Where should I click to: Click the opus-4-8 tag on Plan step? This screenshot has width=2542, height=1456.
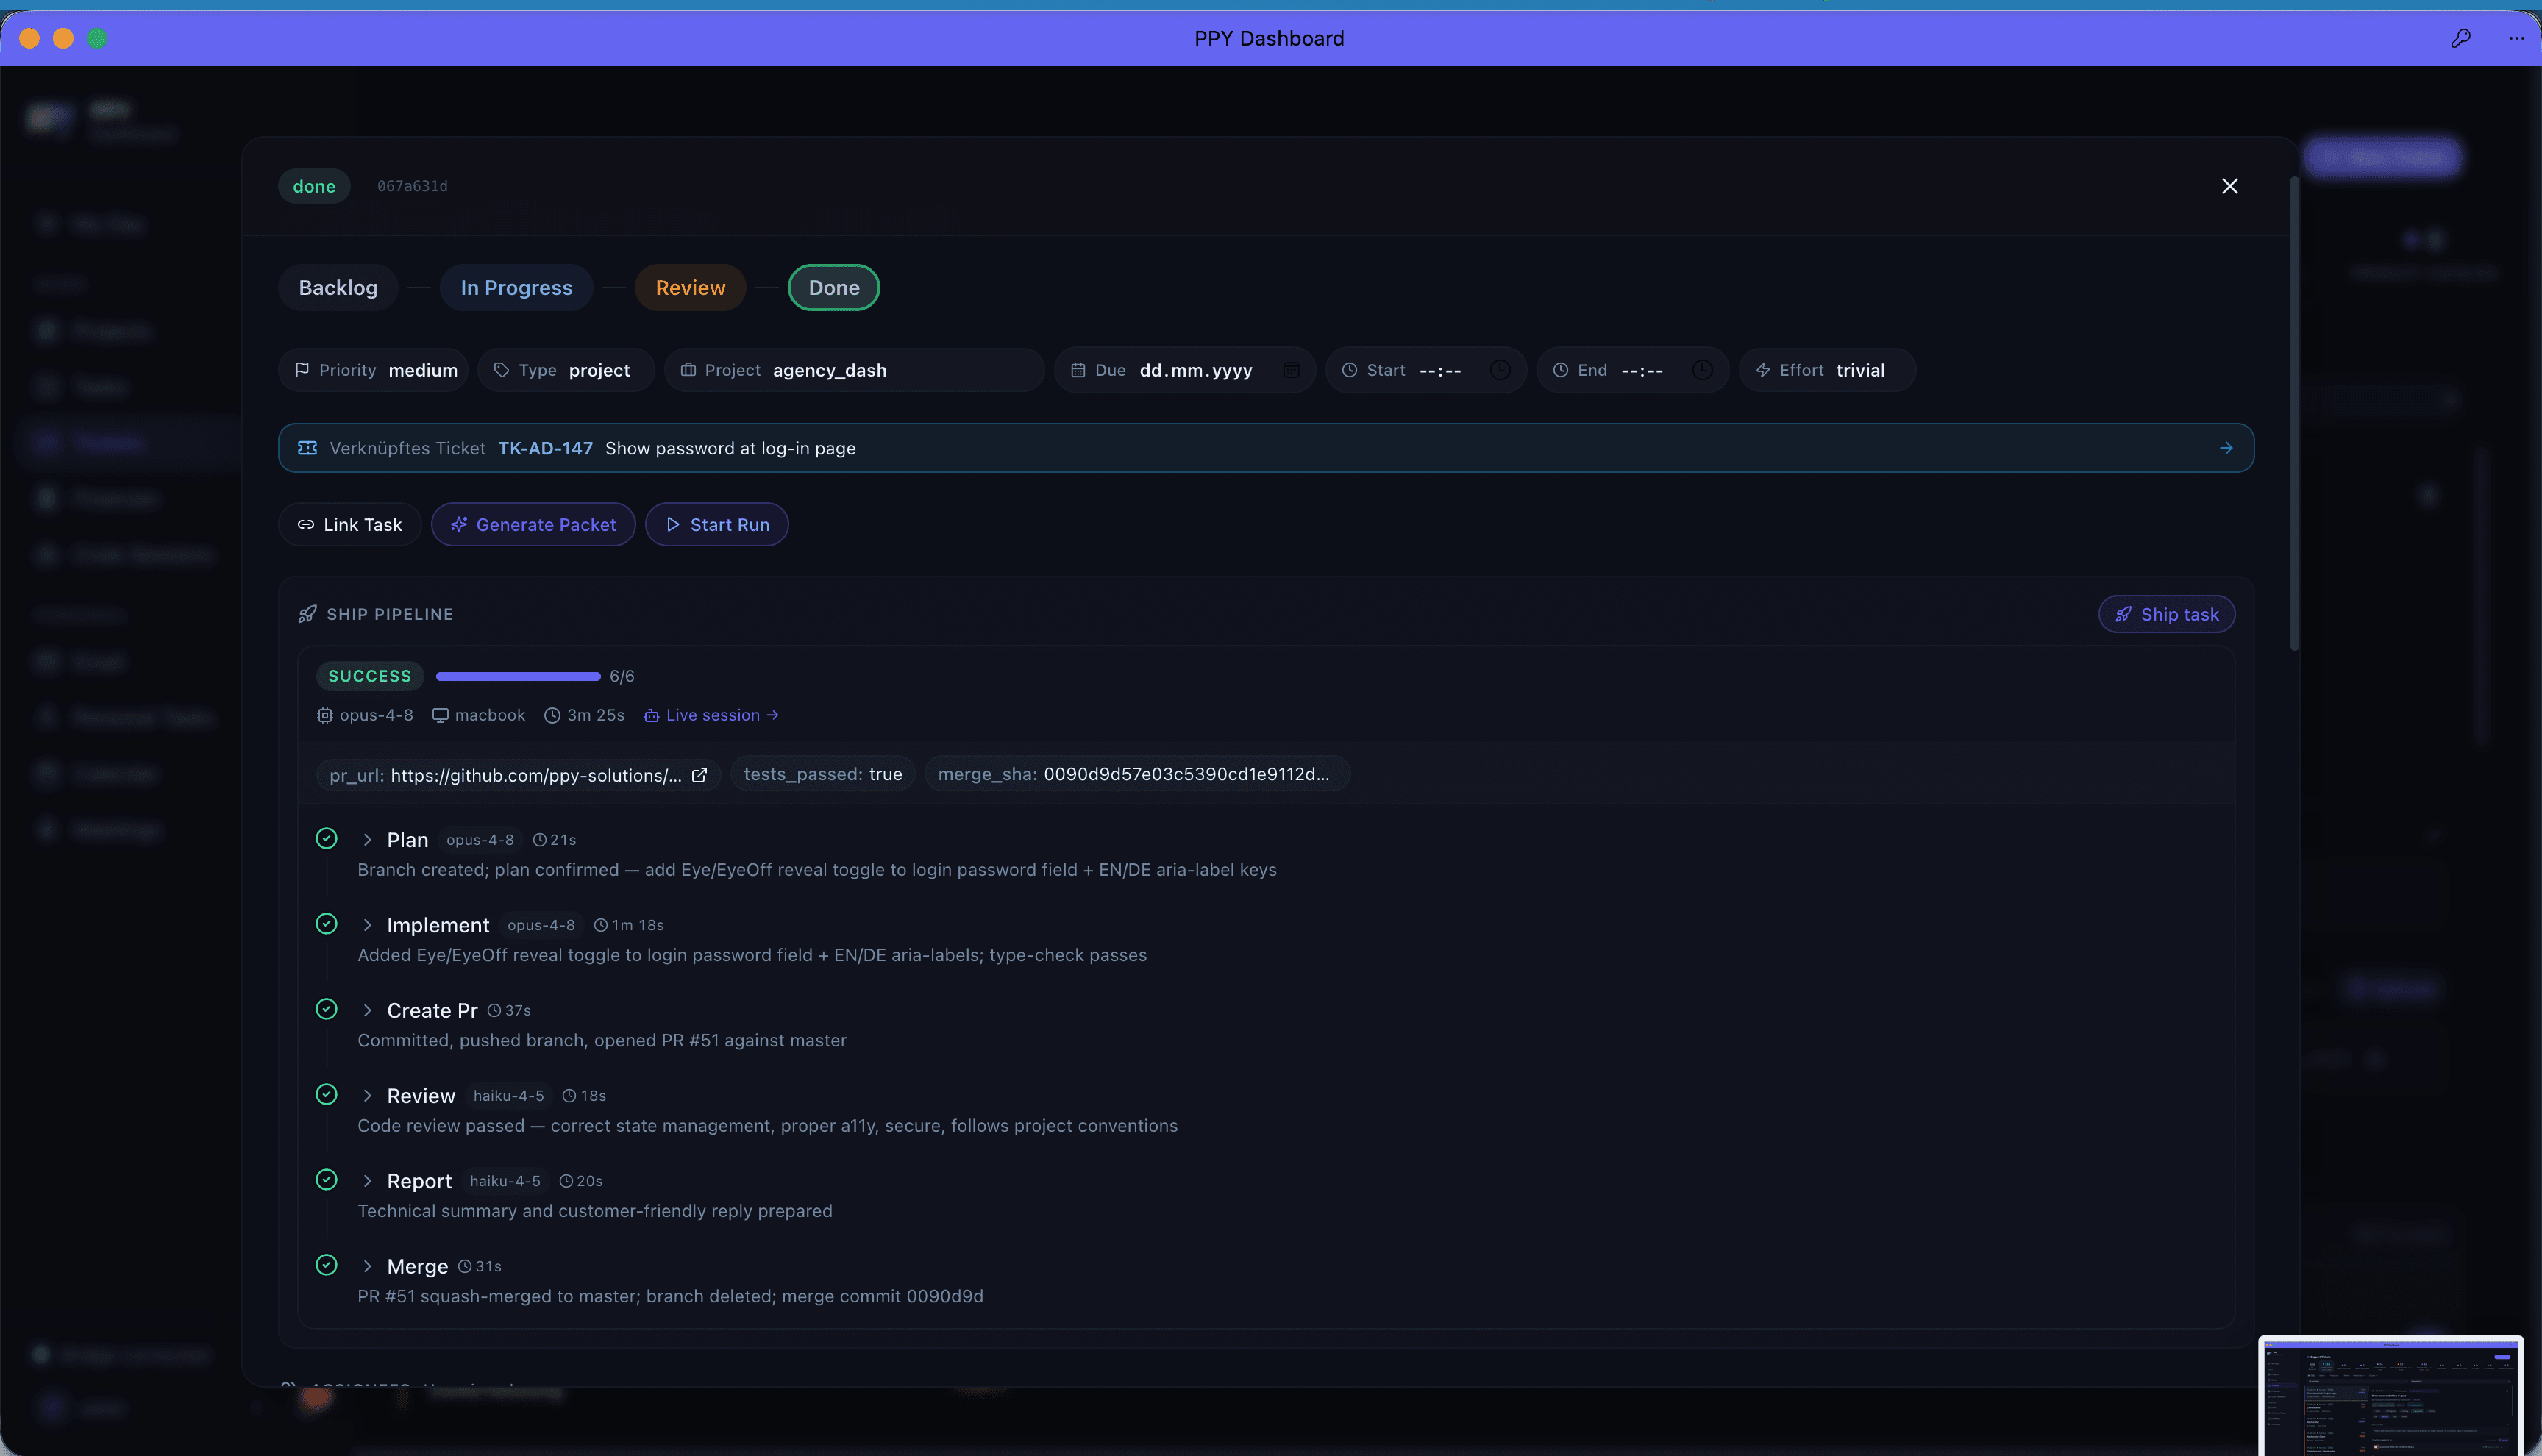coord(479,840)
